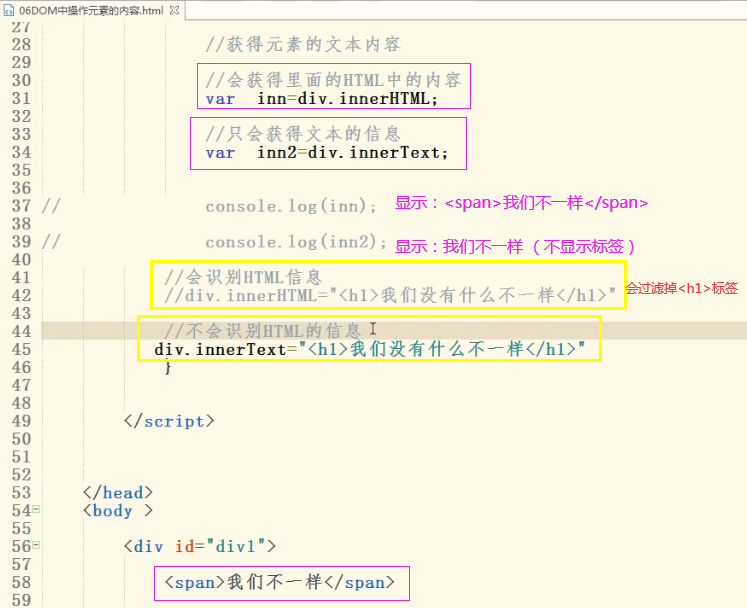Click the comment //不会识别HTML的信息

pyautogui.click(x=262, y=331)
